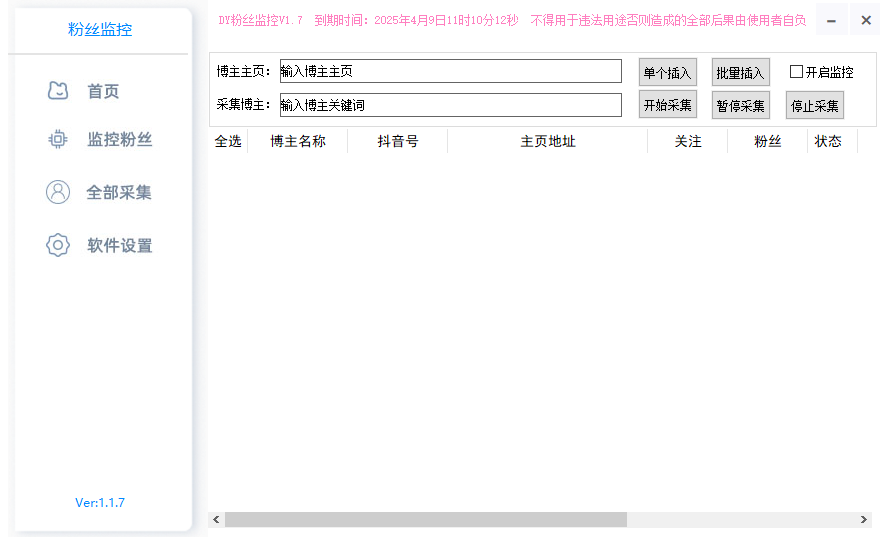883x537 pixels.
Task: Click the horizontal scrollbar left arrow
Action: click(216, 520)
